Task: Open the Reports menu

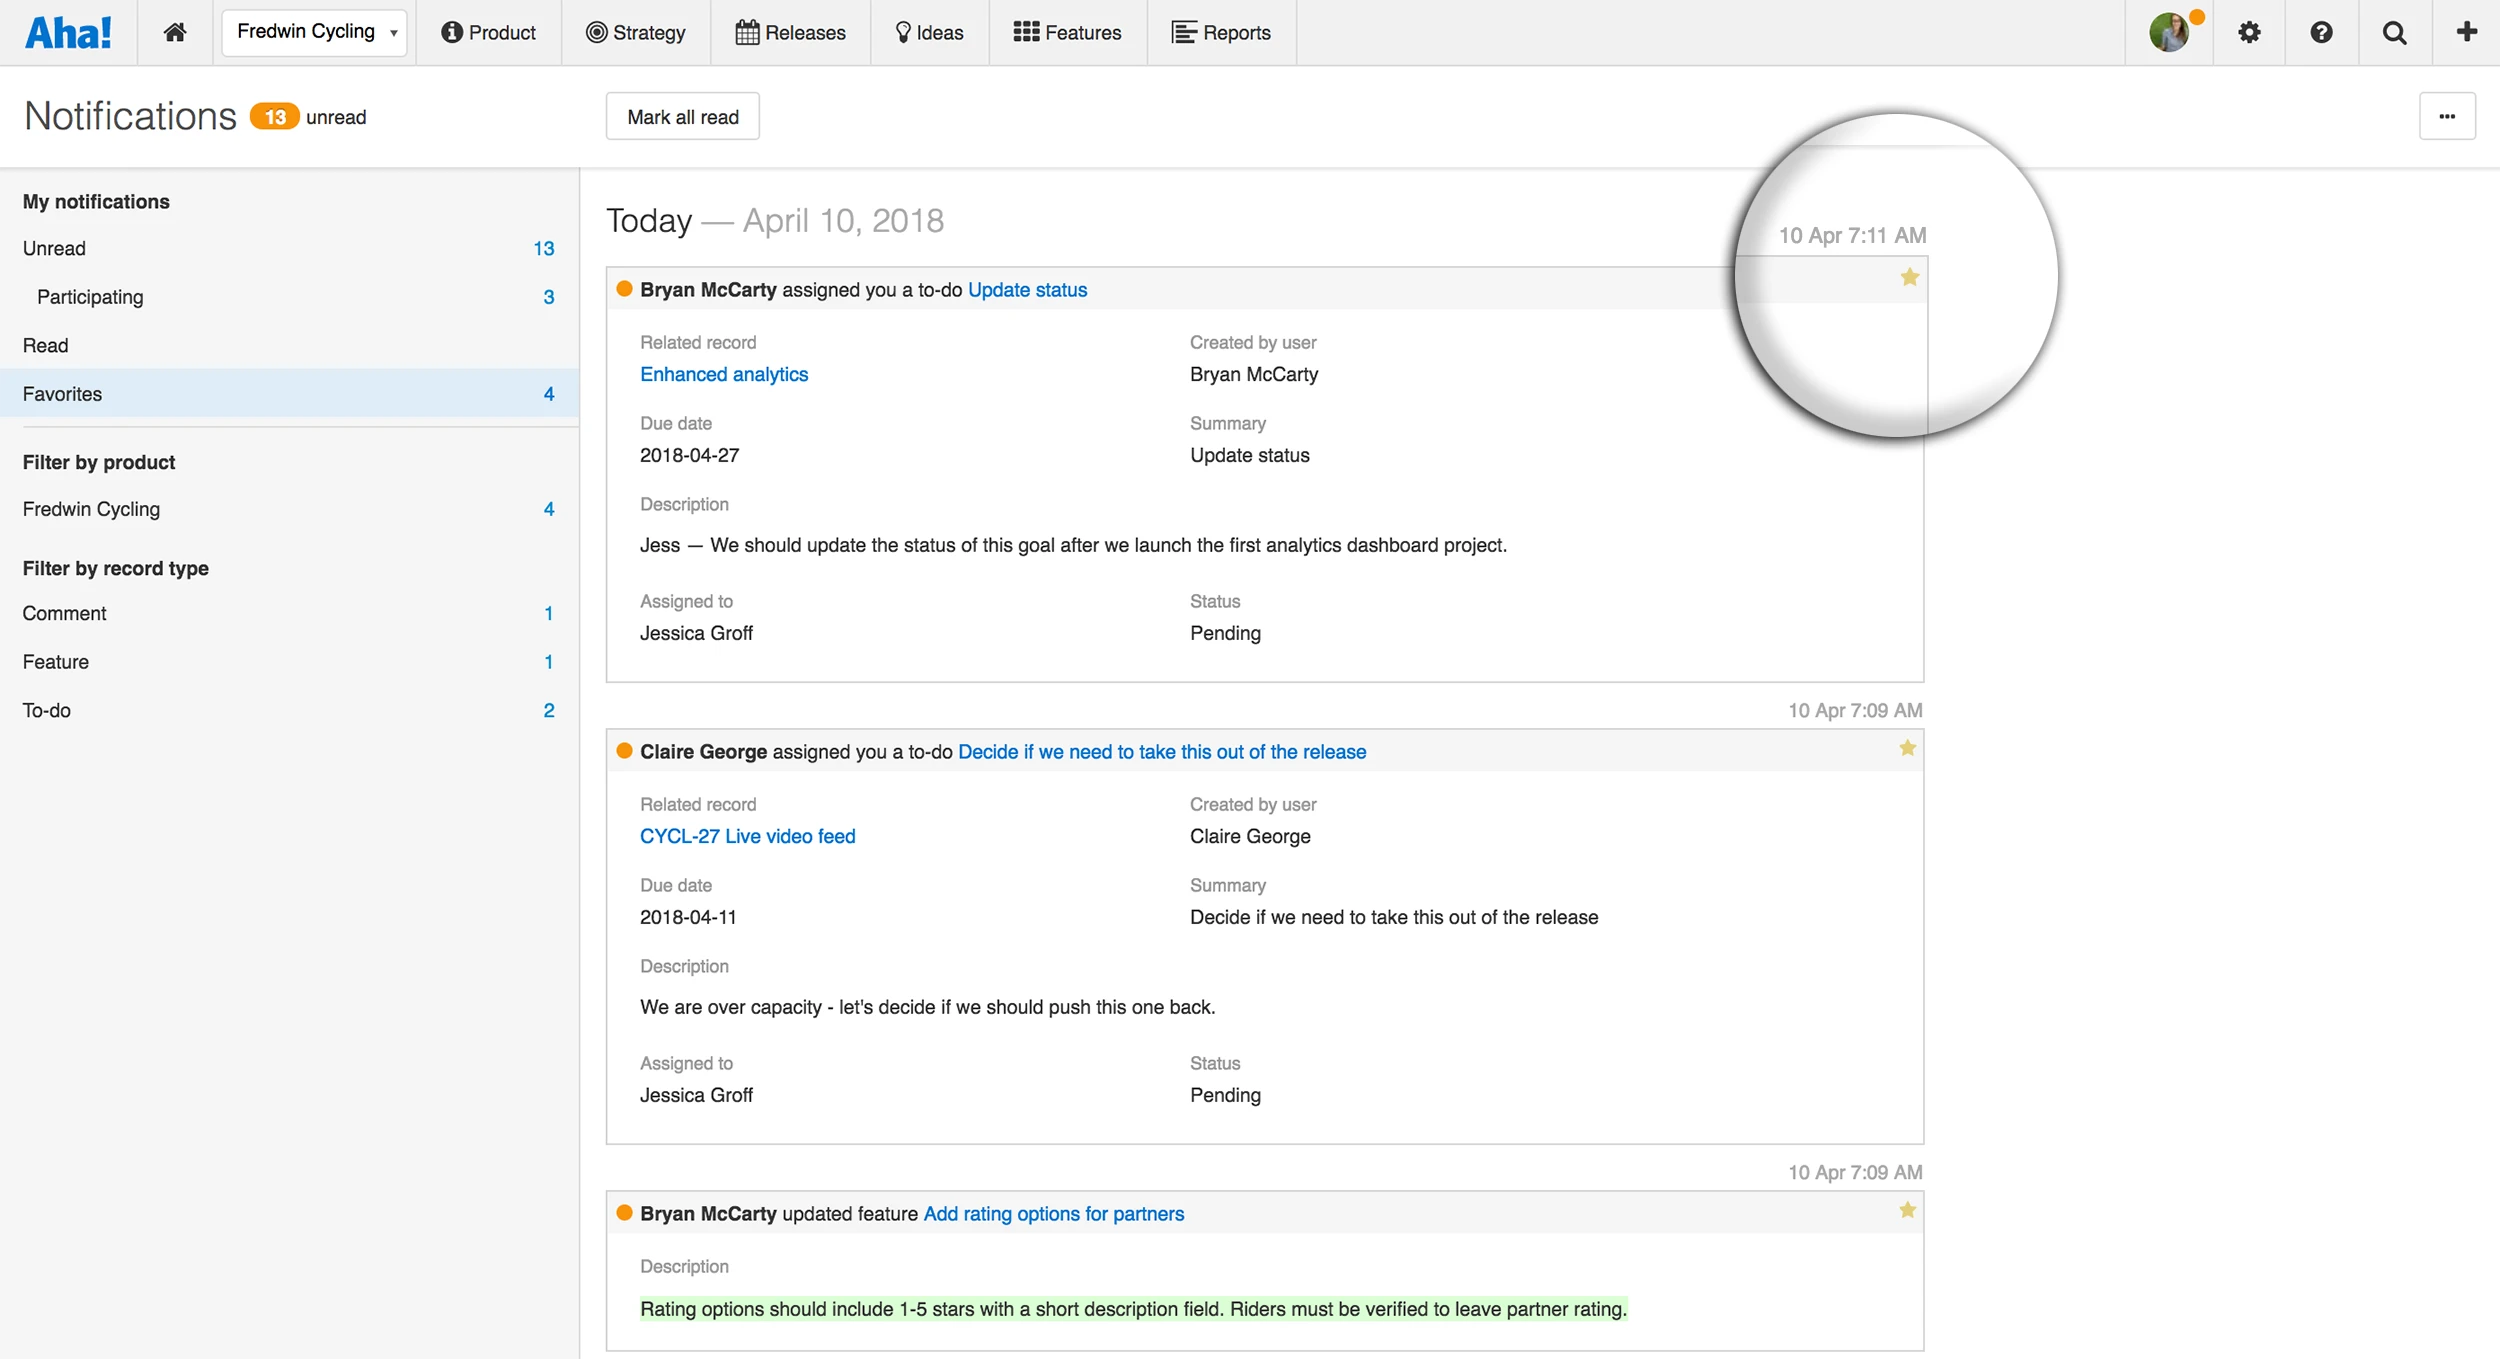Action: [1220, 32]
